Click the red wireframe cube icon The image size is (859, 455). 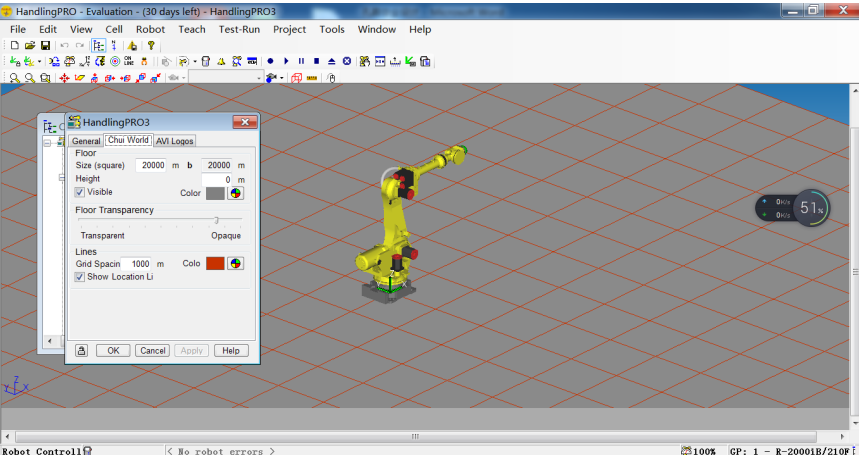tap(296, 78)
